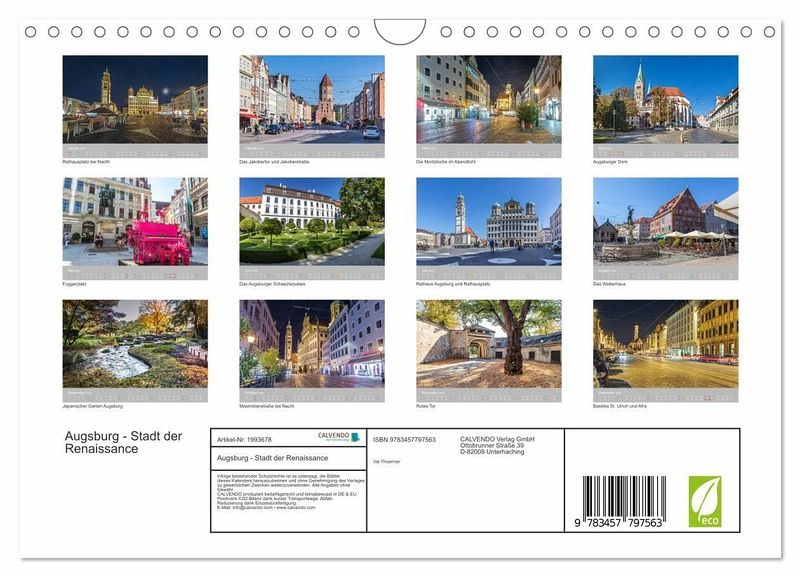Open the Moritzkirche im Abendlicht image
The image size is (800, 577).
coord(488,99)
